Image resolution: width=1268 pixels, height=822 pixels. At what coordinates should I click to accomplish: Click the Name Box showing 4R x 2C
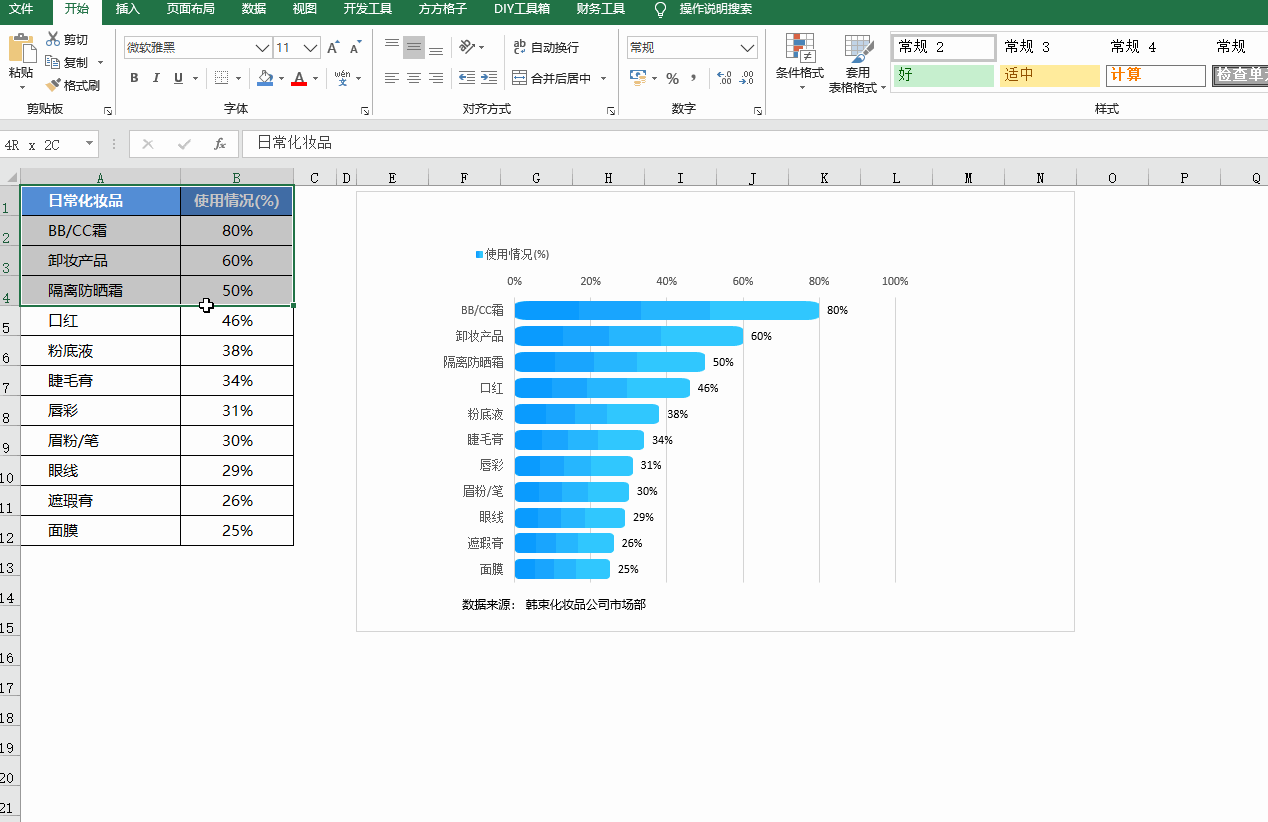point(42,144)
